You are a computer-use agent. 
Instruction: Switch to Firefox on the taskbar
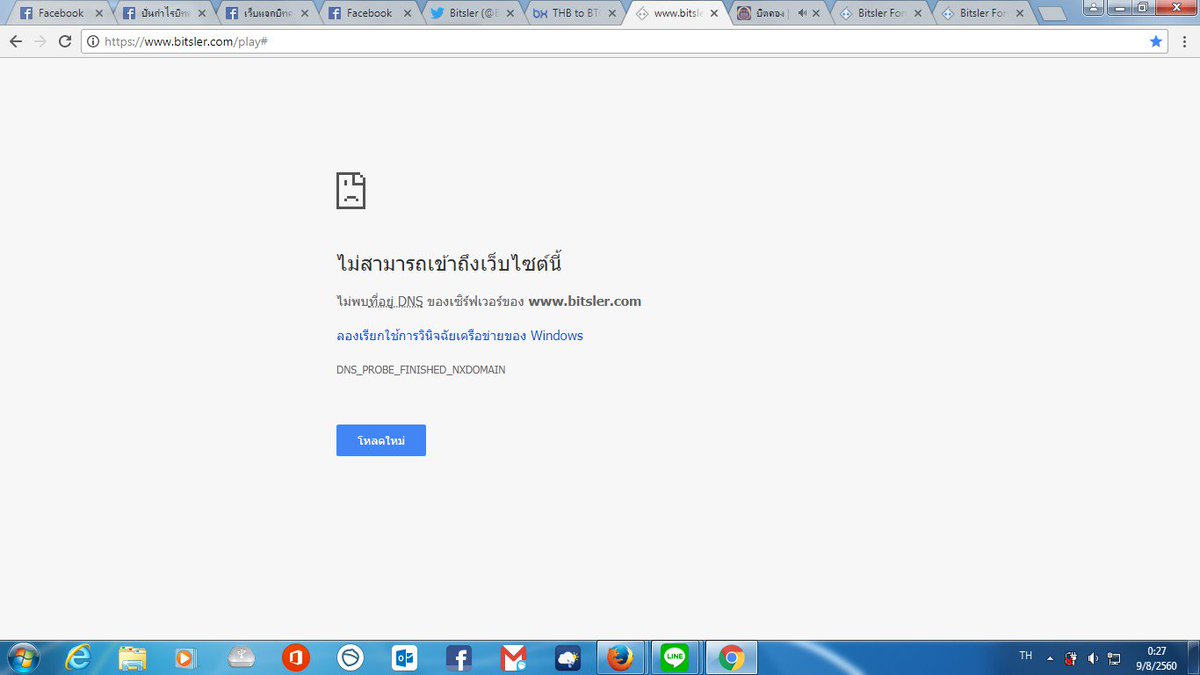click(x=621, y=657)
